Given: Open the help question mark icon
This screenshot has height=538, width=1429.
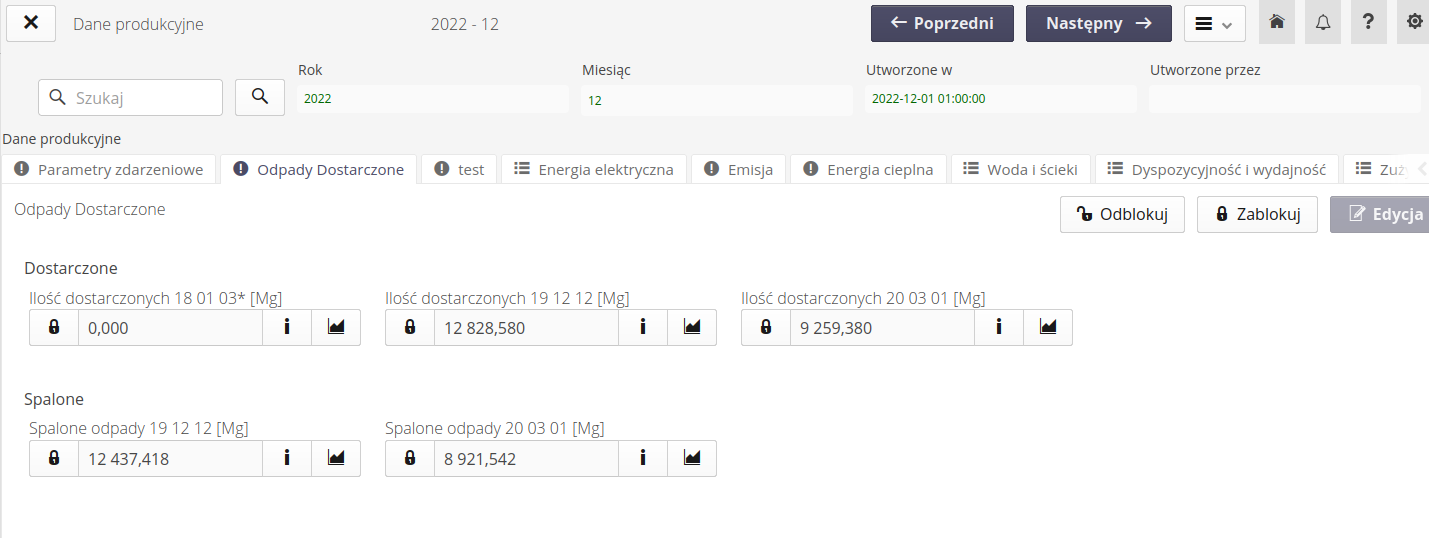Looking at the screenshot, I should [1368, 23].
